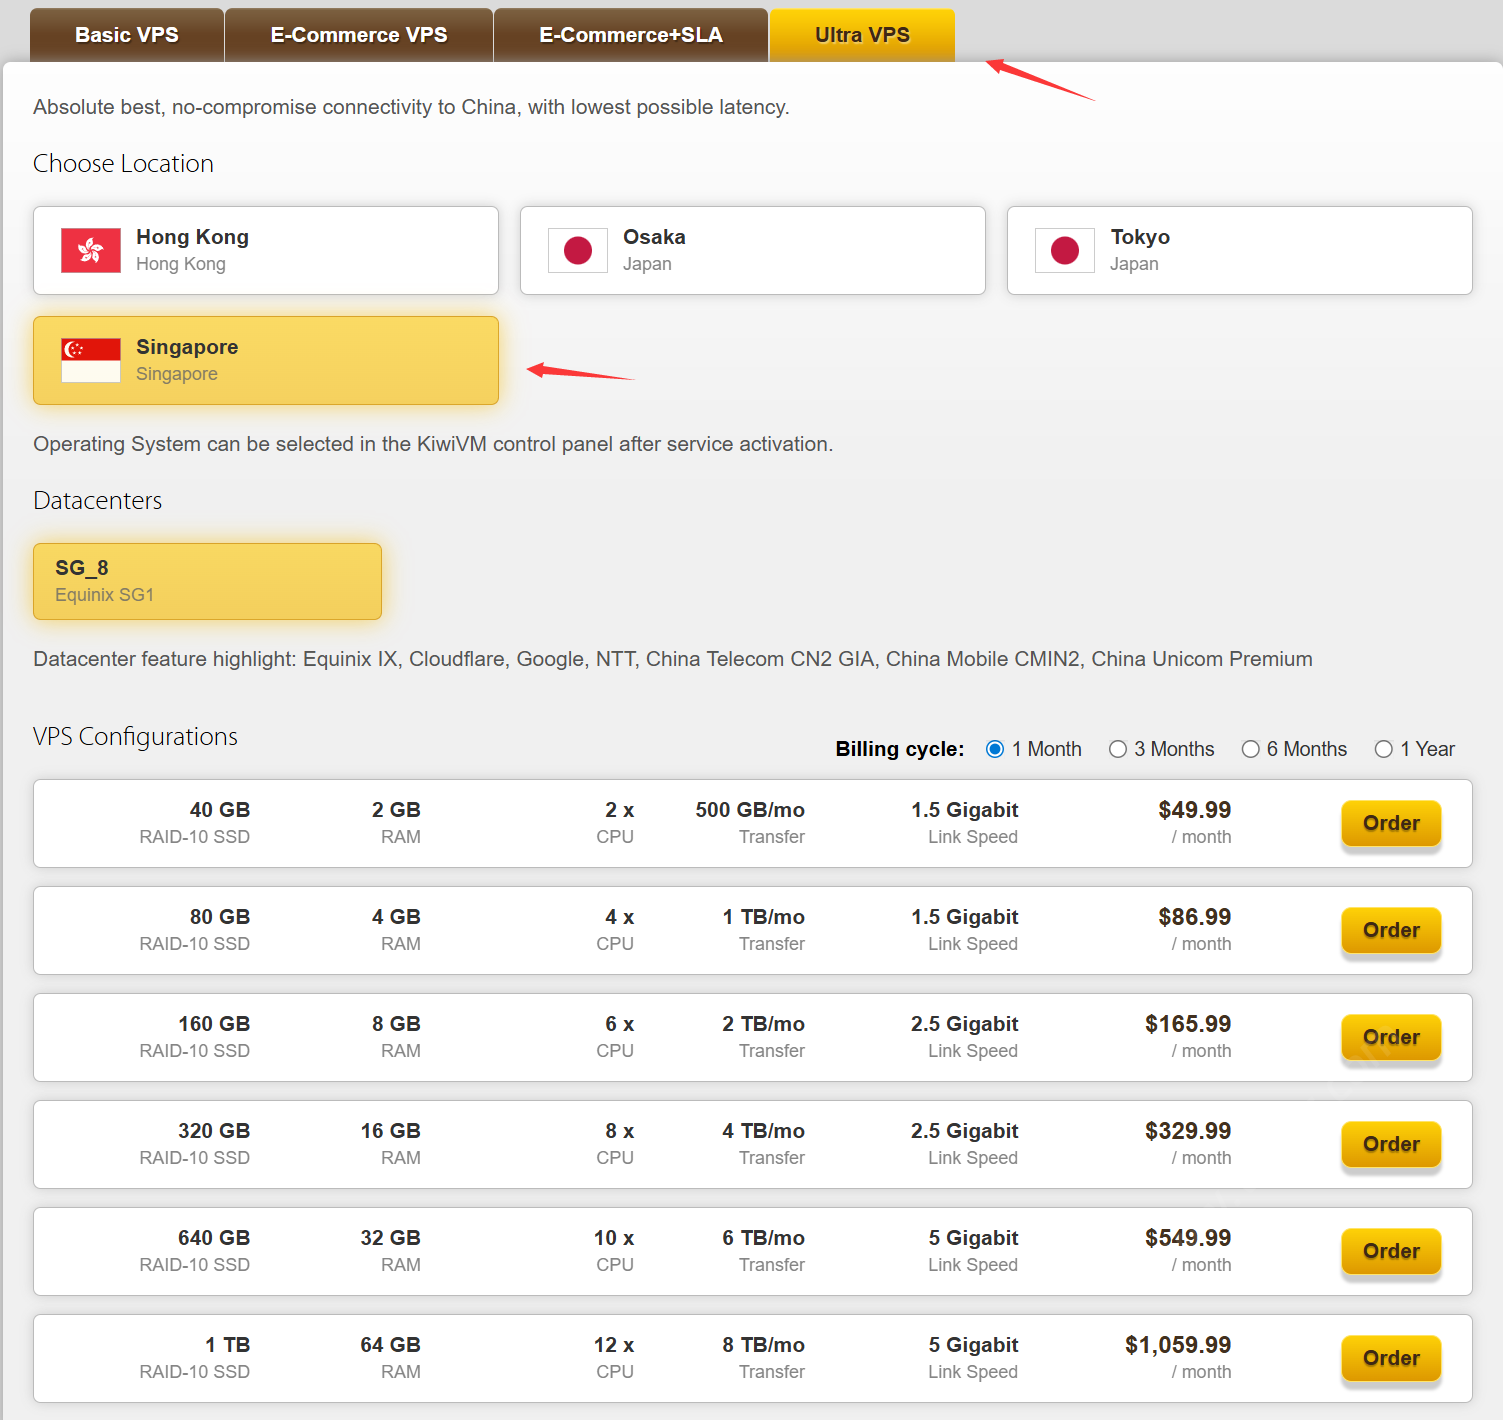Click the '160 GB' storage value
This screenshot has width=1503, height=1420.
[214, 1024]
